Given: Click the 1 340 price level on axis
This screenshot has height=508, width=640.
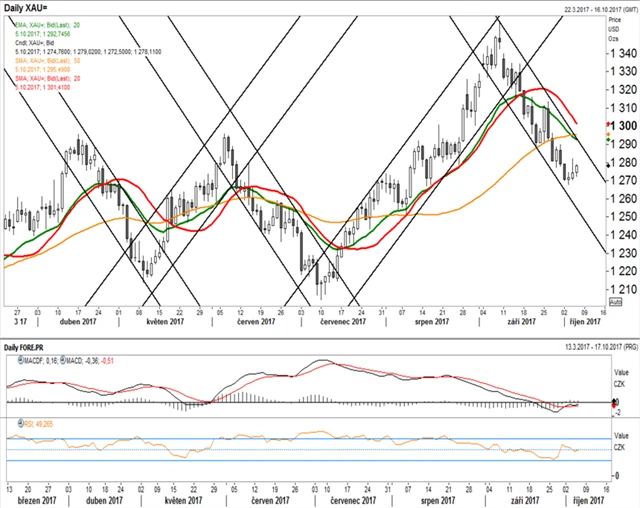Looking at the screenshot, I should [x=622, y=53].
